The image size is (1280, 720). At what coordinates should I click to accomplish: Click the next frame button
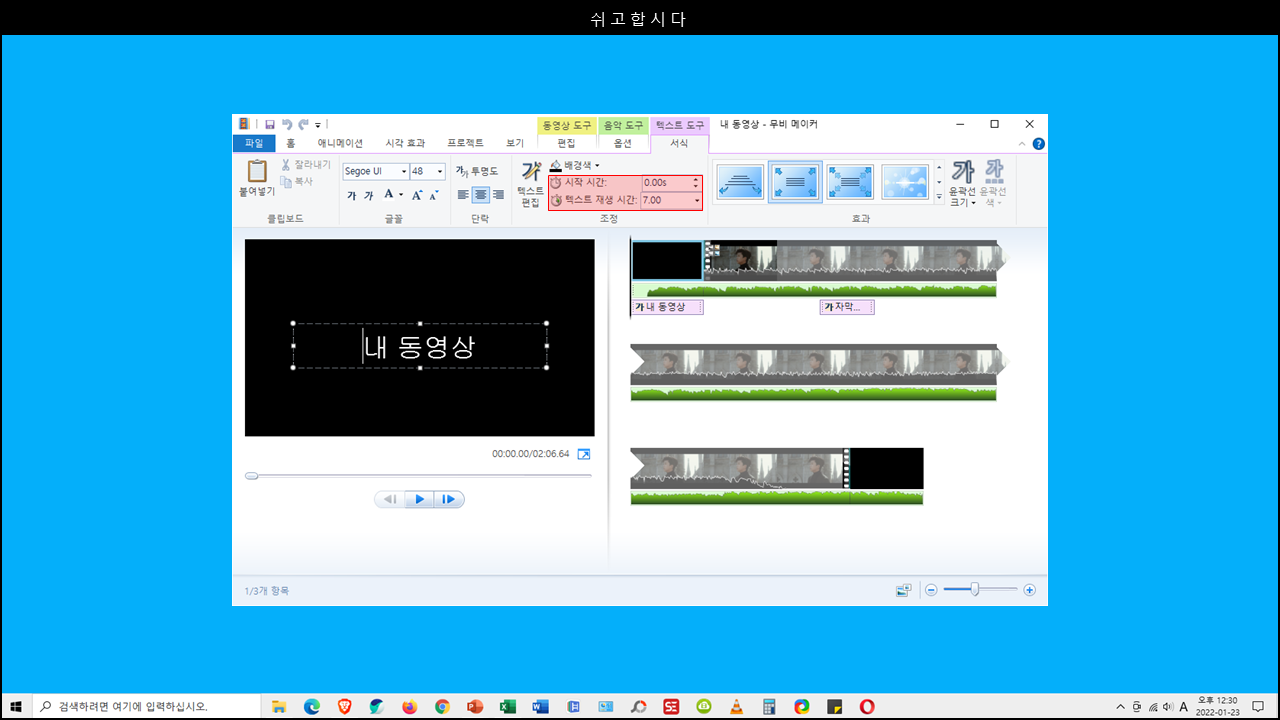[448, 499]
